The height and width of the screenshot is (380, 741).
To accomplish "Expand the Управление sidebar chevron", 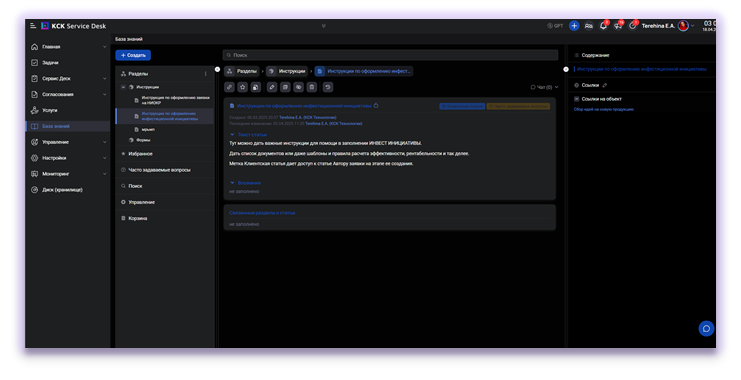I will coord(104,142).
